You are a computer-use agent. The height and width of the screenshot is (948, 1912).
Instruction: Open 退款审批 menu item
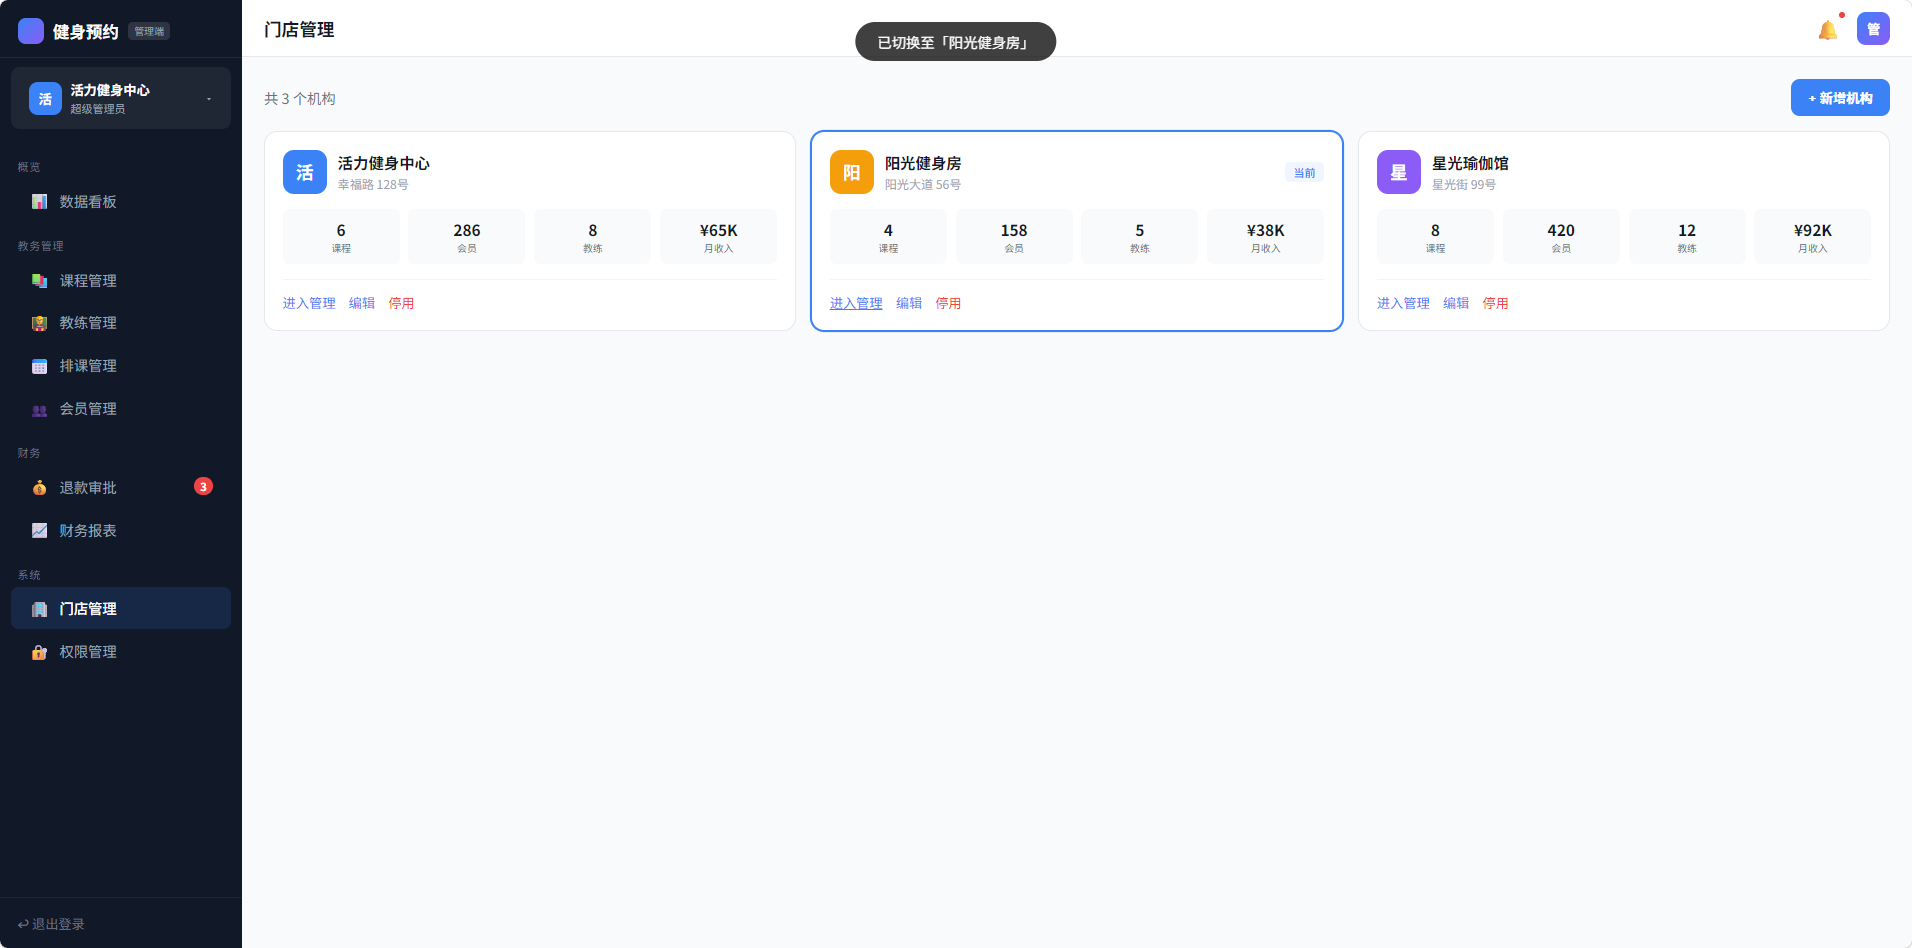coord(121,488)
